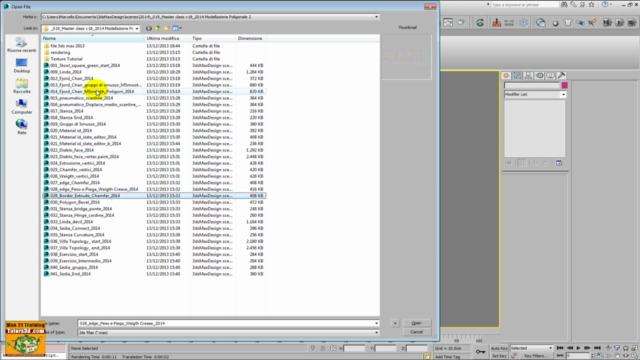Open the Selected key filter dropdown
This screenshot has height=360, width=640.
click(x=531, y=348)
